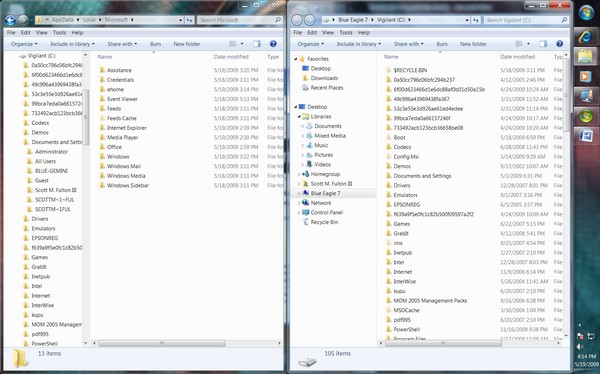Click the refresh button beside the Vigilant (C:) address bar

pyautogui.click(x=476, y=20)
